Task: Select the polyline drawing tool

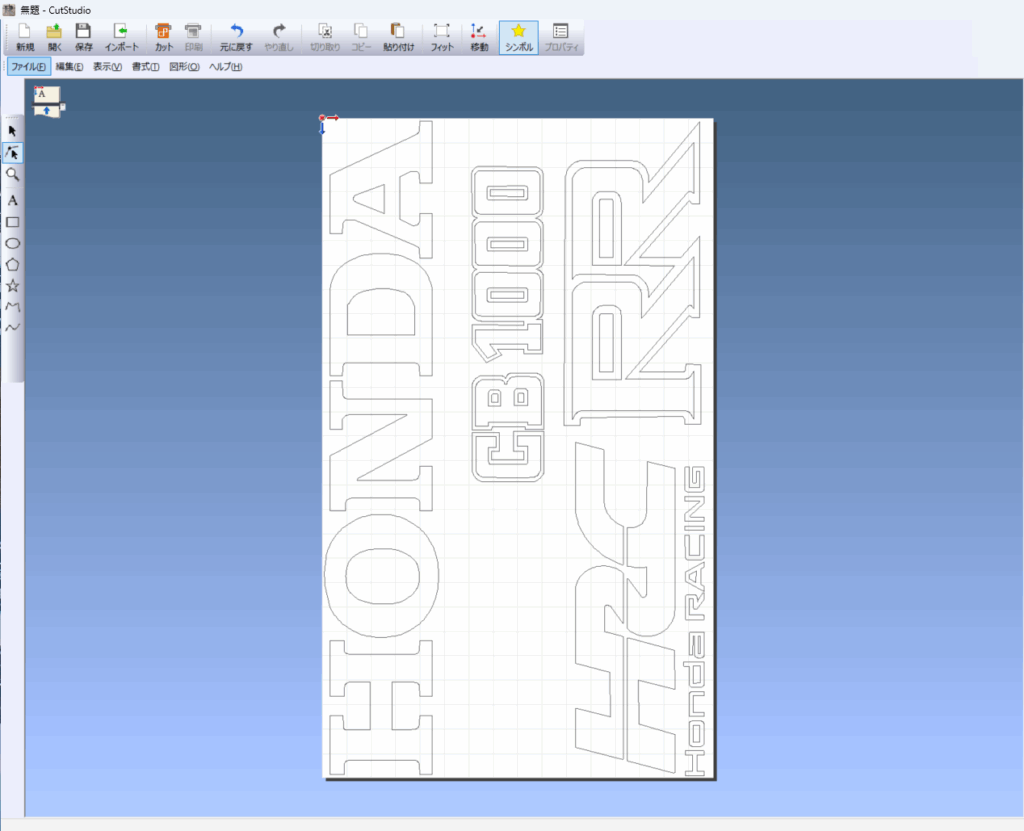Action: tap(12, 306)
